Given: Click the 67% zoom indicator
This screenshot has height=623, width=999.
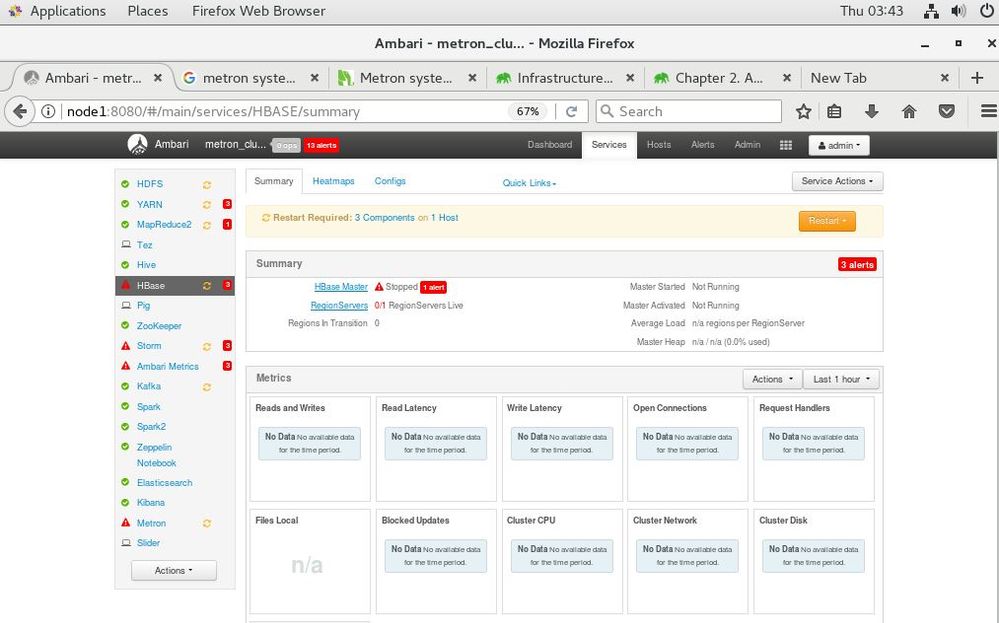Looking at the screenshot, I should (528, 111).
